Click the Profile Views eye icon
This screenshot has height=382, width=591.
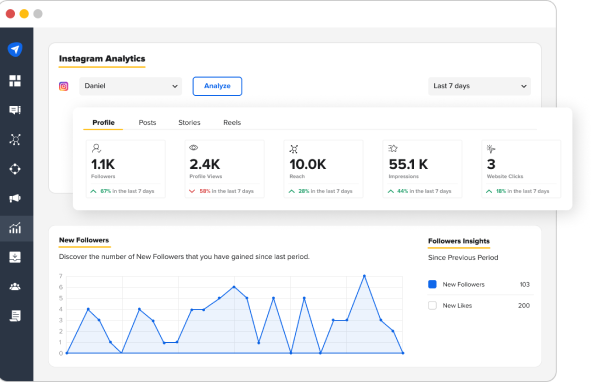pyautogui.click(x=193, y=148)
